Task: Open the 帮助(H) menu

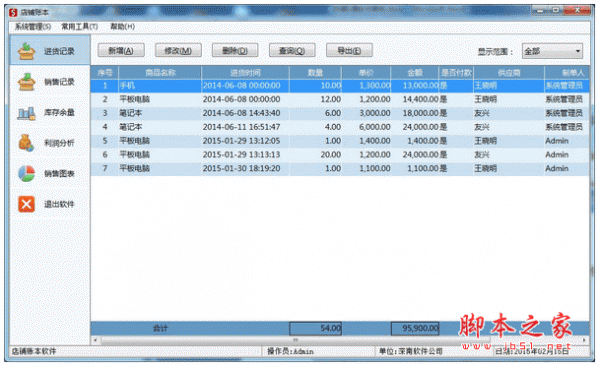Action: (x=122, y=26)
